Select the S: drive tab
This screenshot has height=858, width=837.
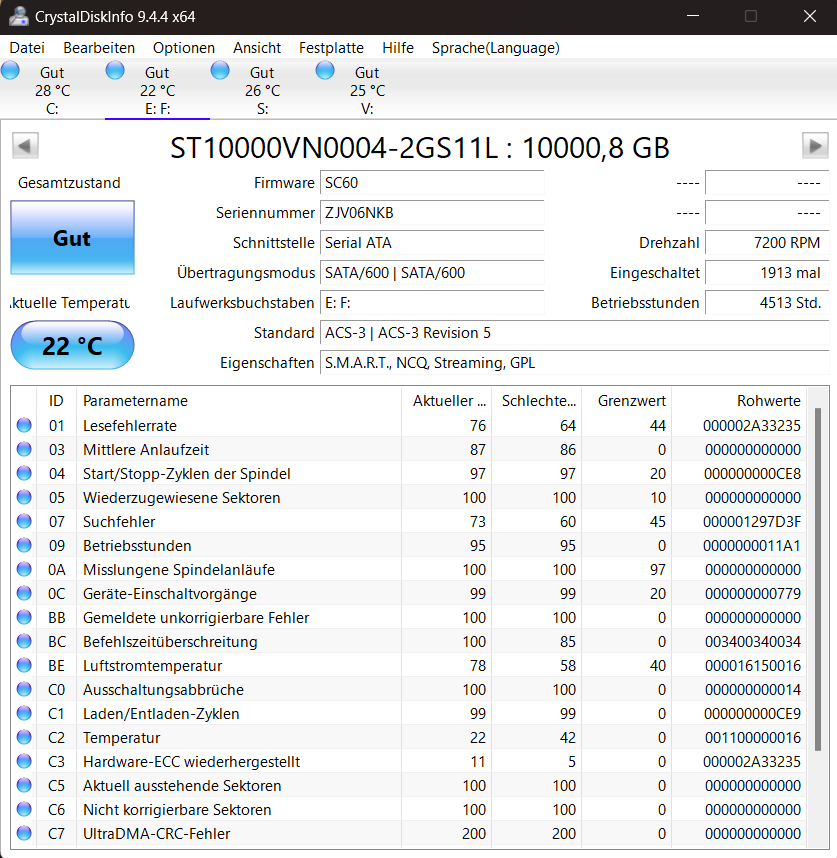[263, 90]
